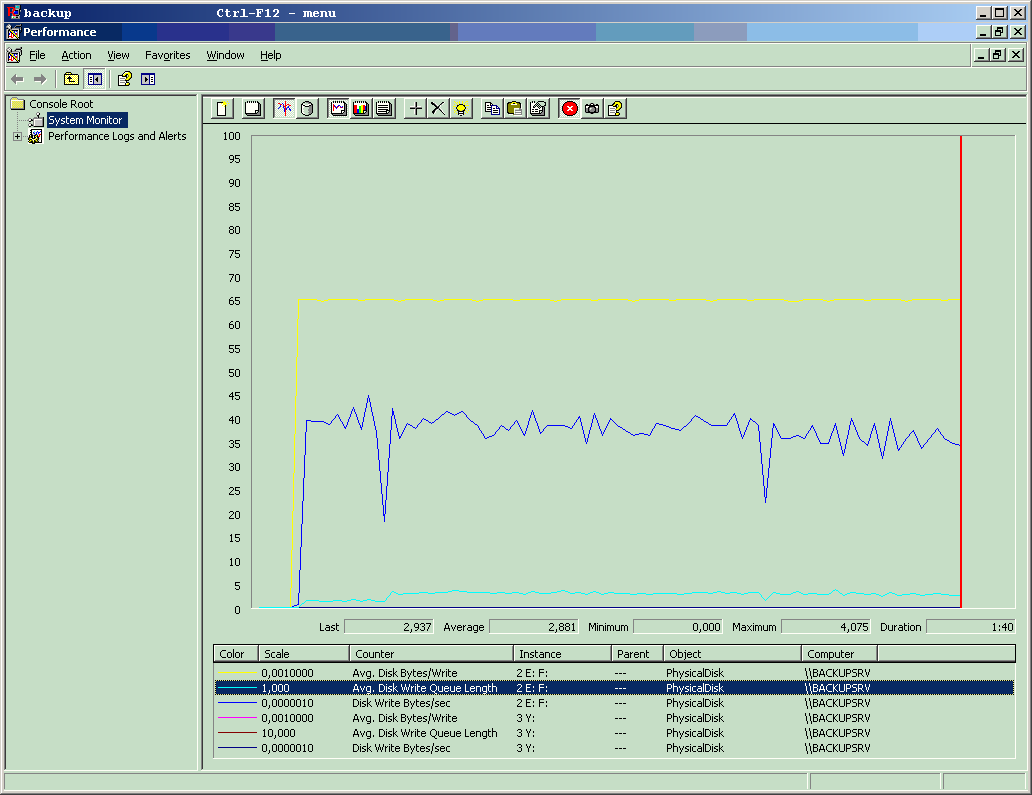Expand the Performance Logs and Alerts node

17,137
